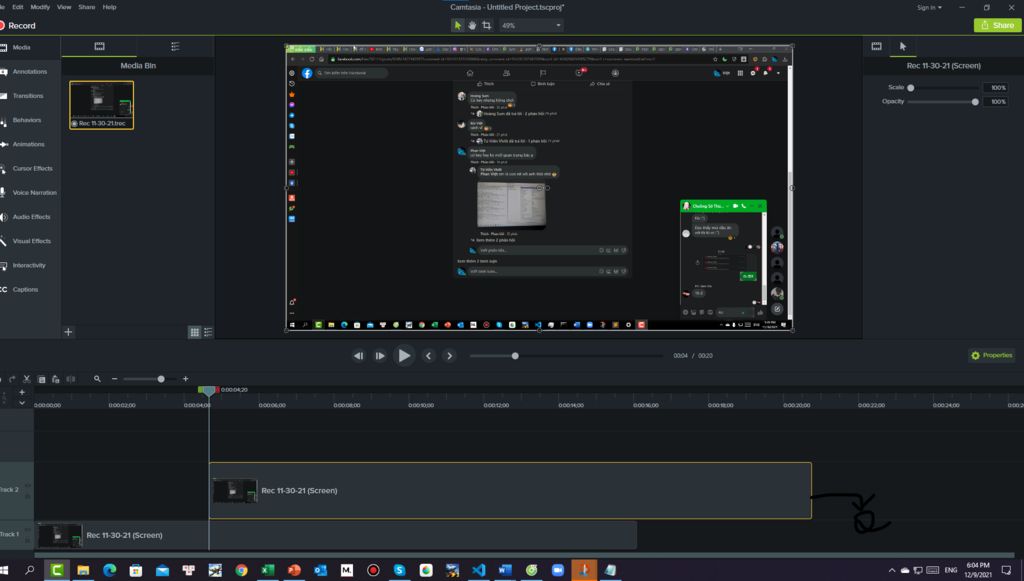
Task: Jump to next clip with right chevron
Action: [449, 356]
